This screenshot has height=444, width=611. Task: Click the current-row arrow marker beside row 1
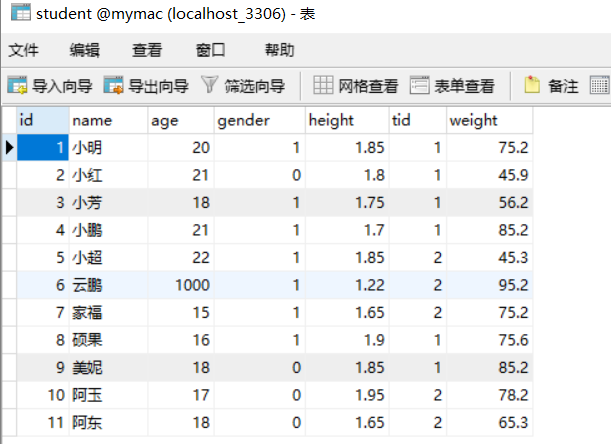coord(9,147)
